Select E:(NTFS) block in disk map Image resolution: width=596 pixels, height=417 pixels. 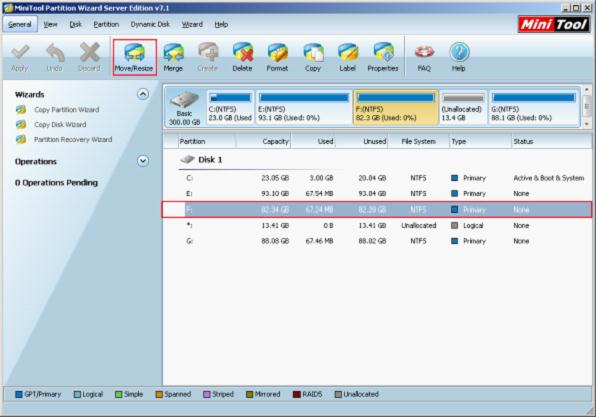(304, 107)
